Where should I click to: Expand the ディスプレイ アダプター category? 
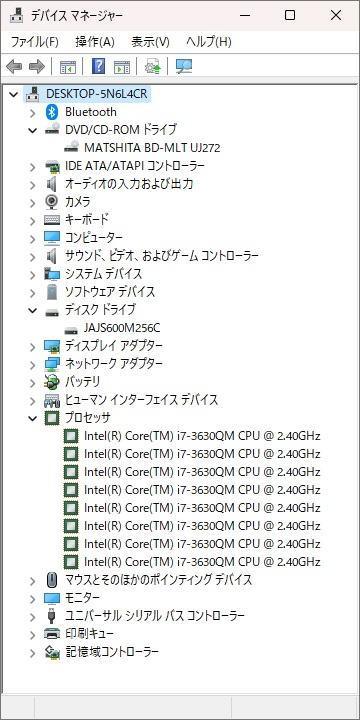click(x=32, y=346)
